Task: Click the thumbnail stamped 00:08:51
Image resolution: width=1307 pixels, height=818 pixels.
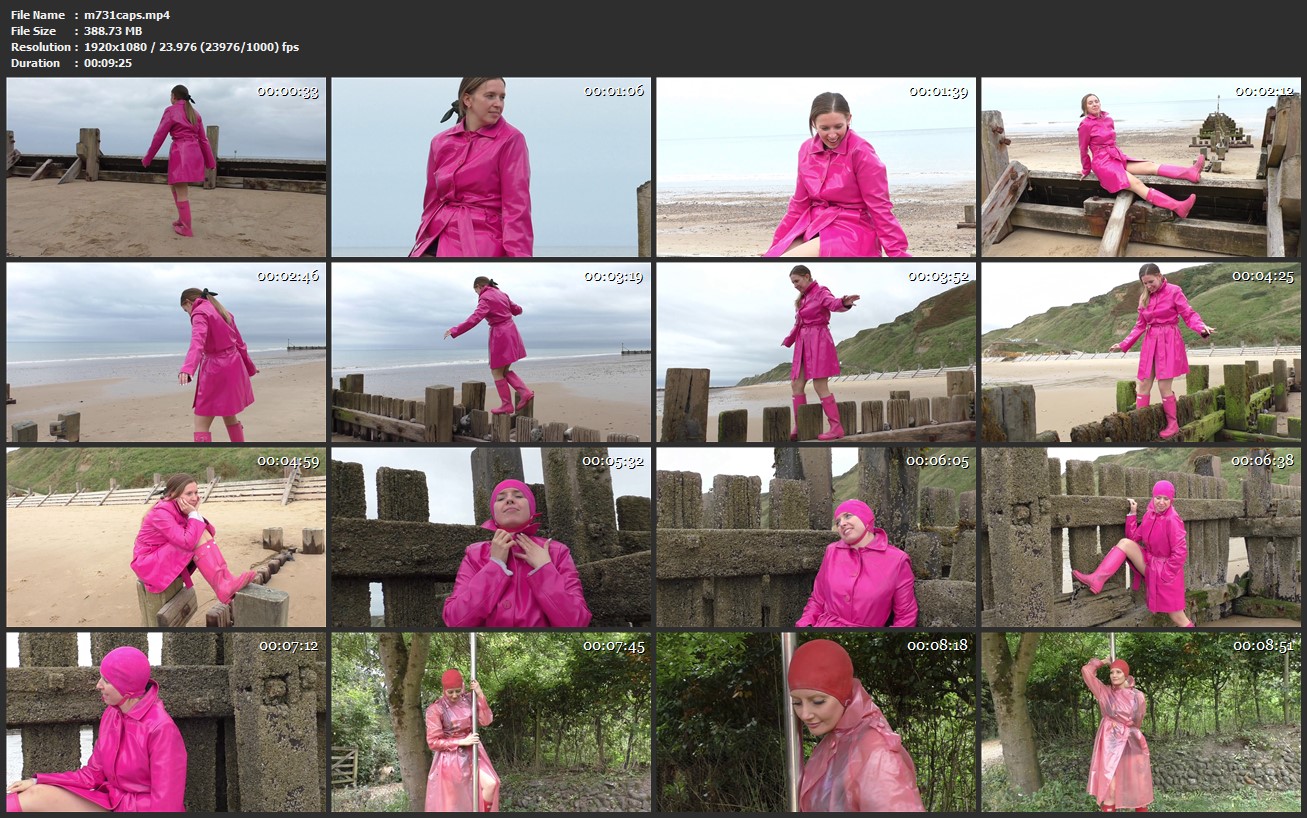Action: click(1141, 722)
